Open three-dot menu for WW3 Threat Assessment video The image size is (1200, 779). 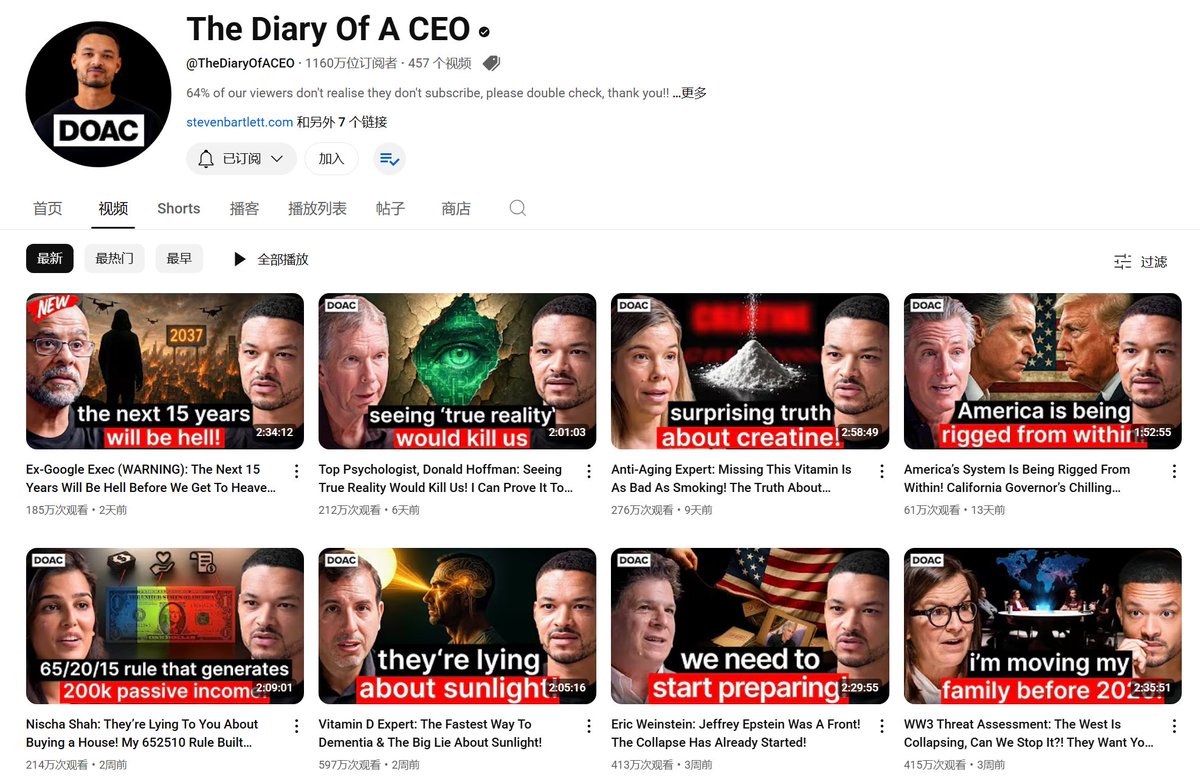coord(1174,726)
